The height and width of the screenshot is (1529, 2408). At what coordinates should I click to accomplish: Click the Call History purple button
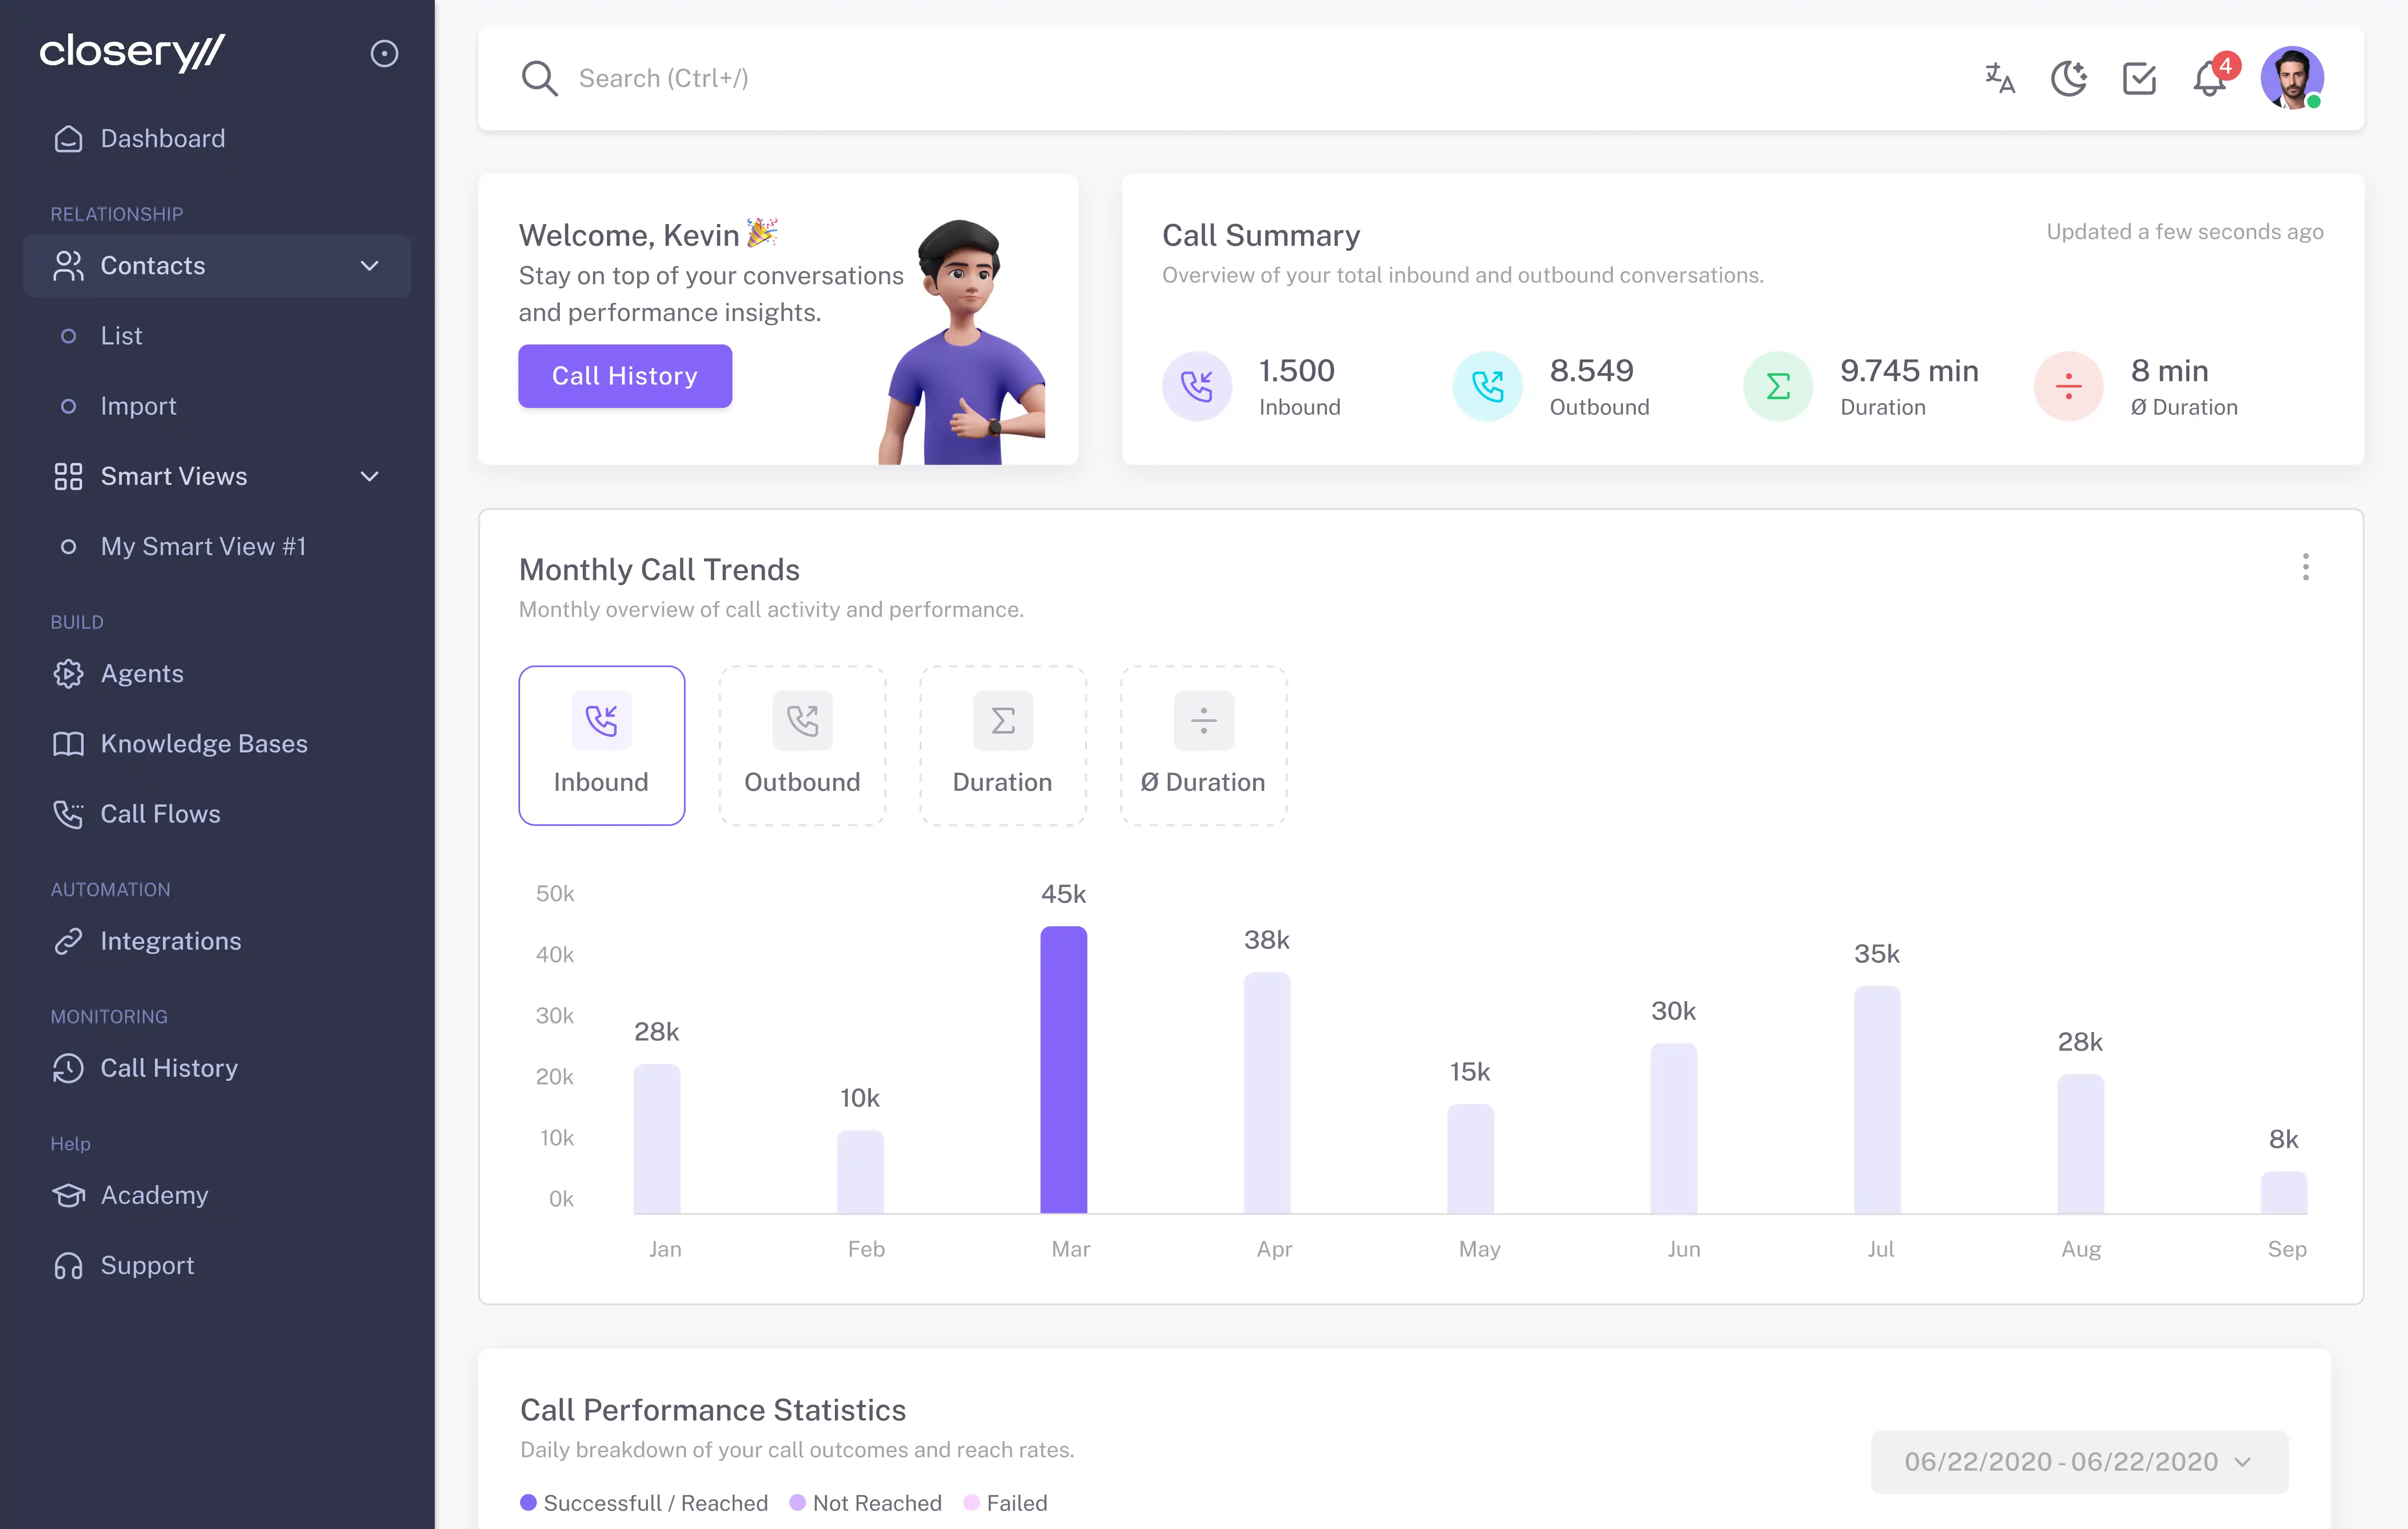pyautogui.click(x=625, y=376)
